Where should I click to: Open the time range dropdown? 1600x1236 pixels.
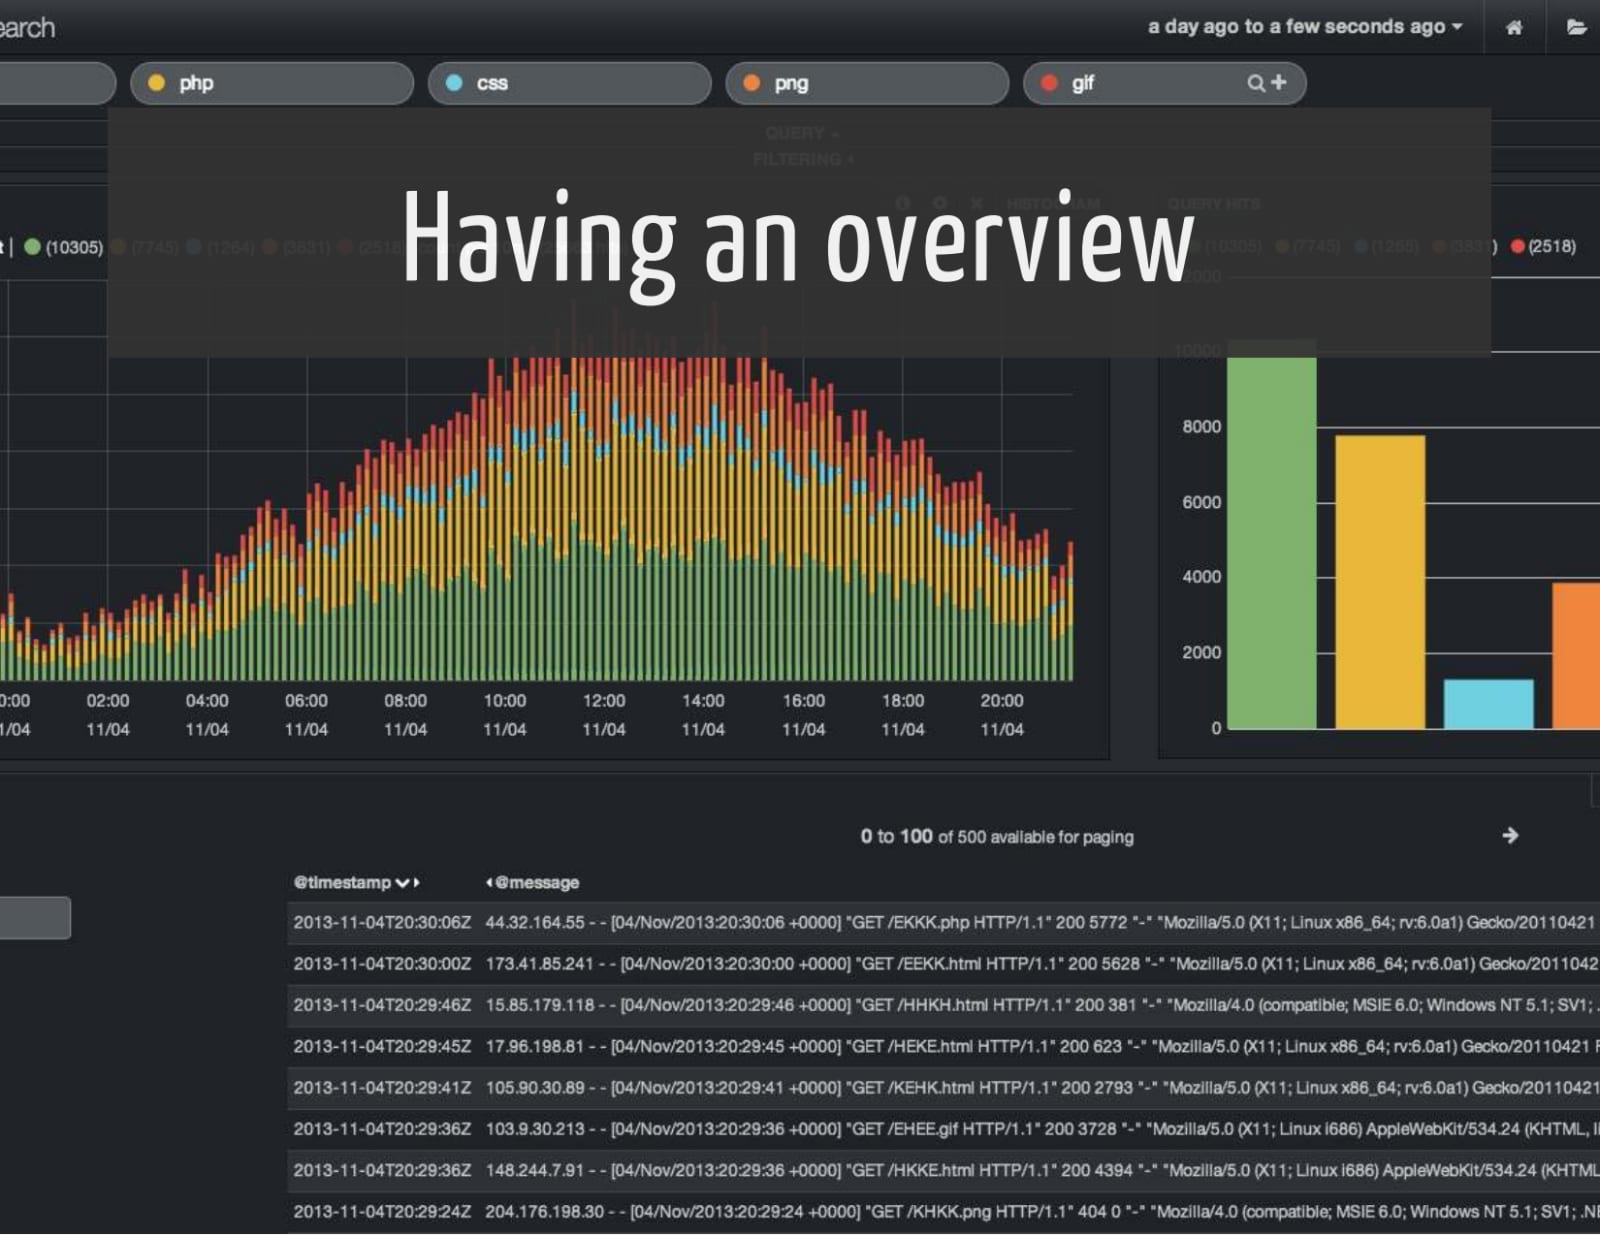tap(1305, 27)
